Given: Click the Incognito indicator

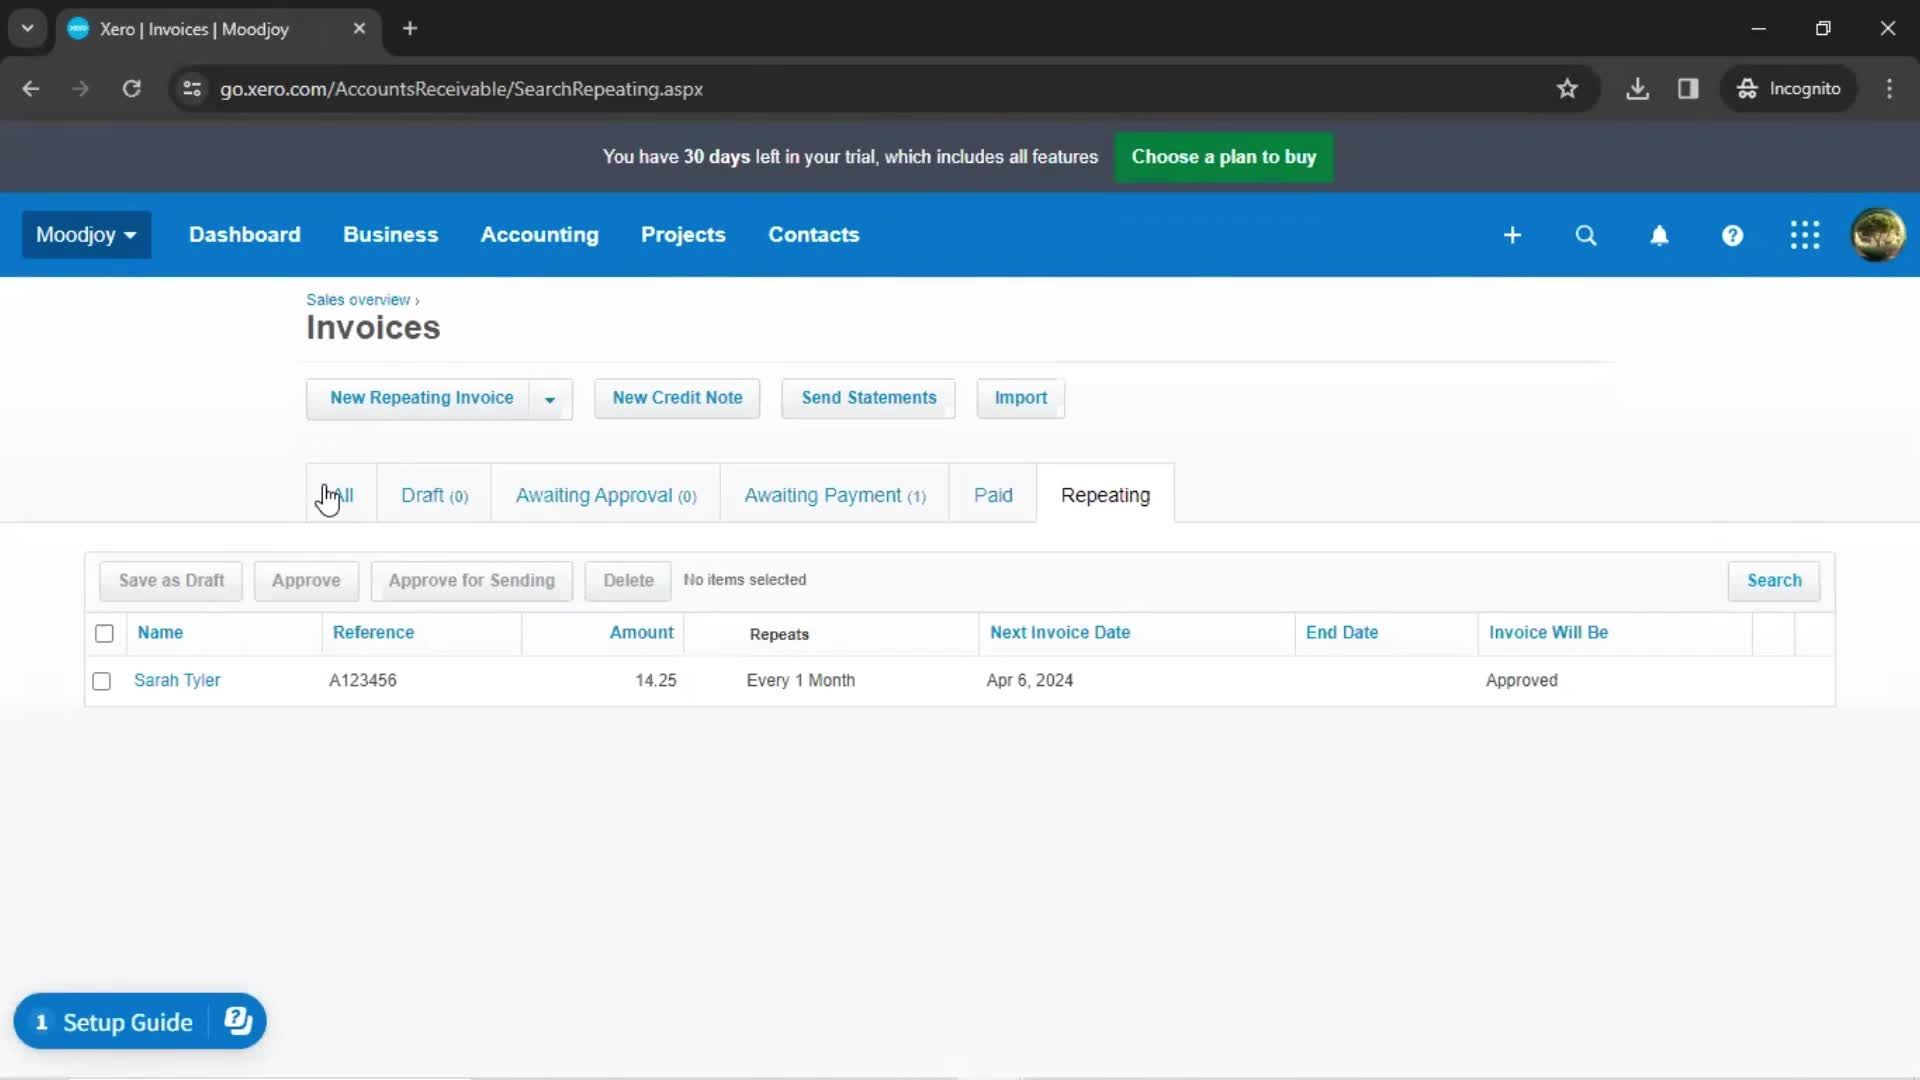Looking at the screenshot, I should point(1788,88).
